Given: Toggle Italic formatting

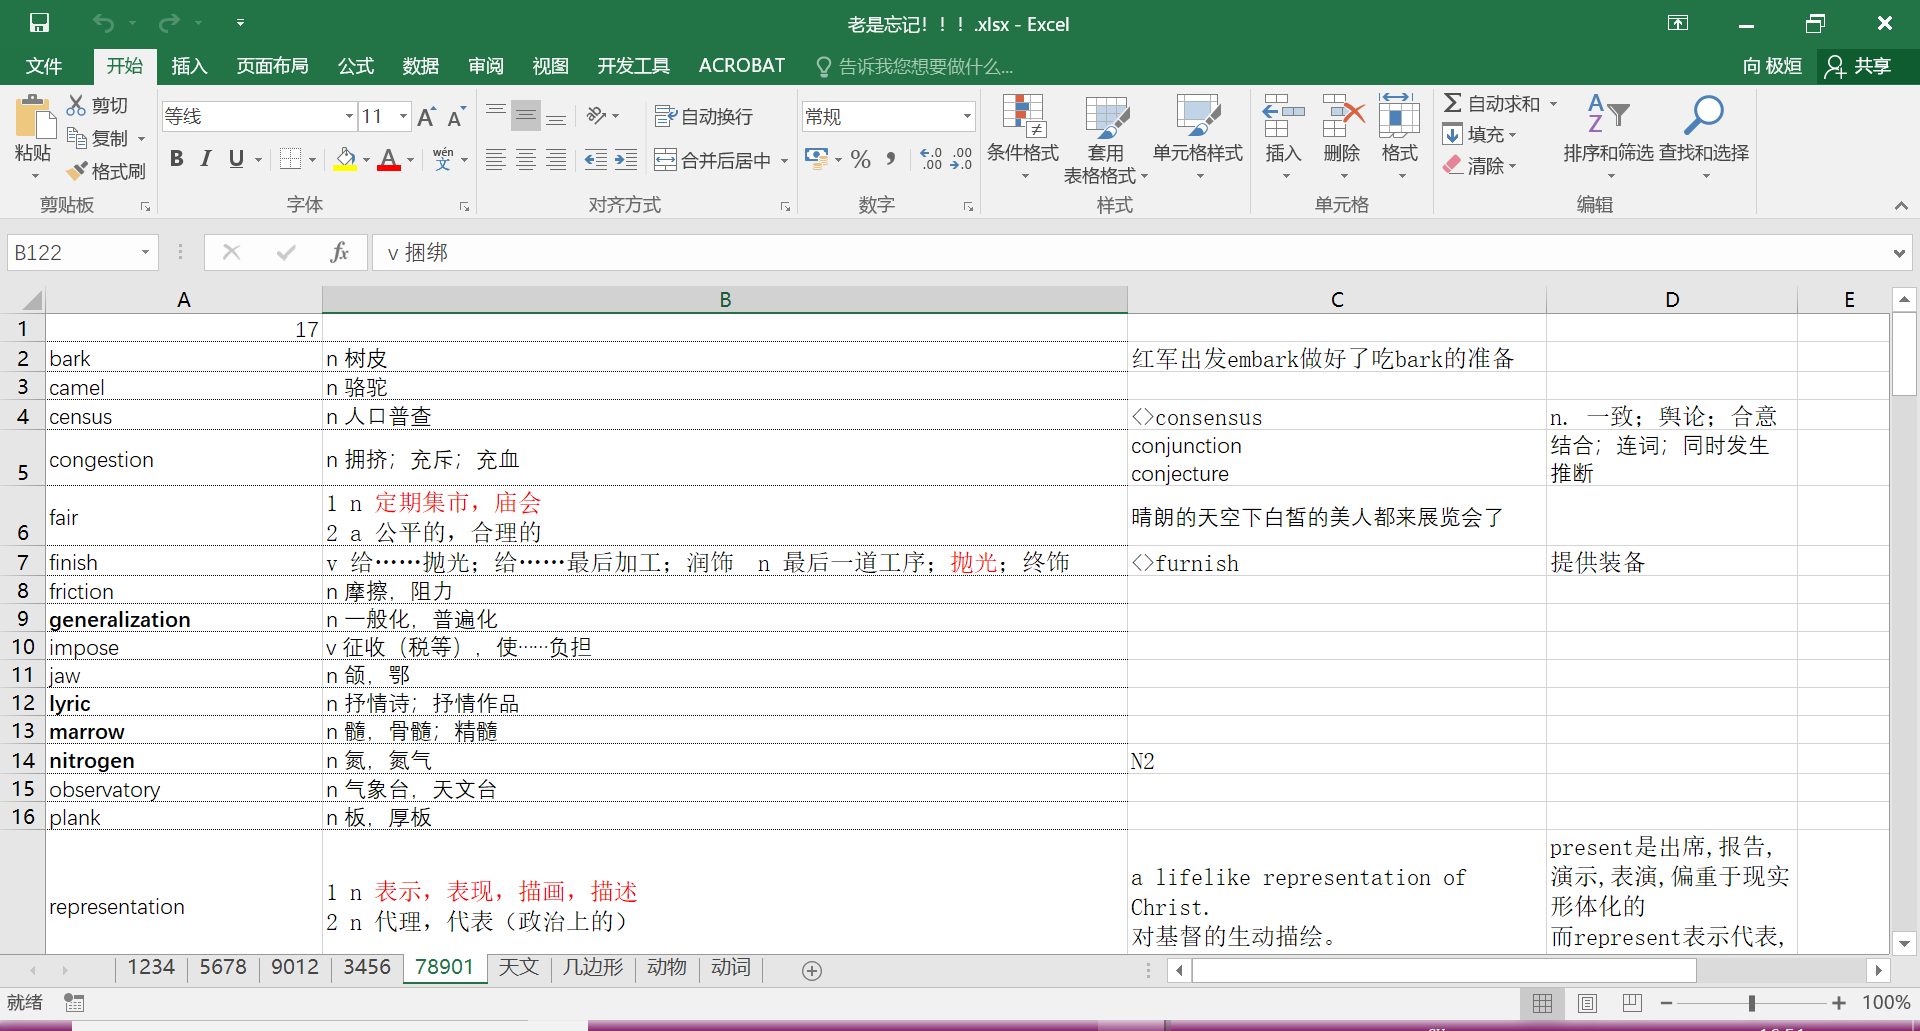Looking at the screenshot, I should 206,159.
